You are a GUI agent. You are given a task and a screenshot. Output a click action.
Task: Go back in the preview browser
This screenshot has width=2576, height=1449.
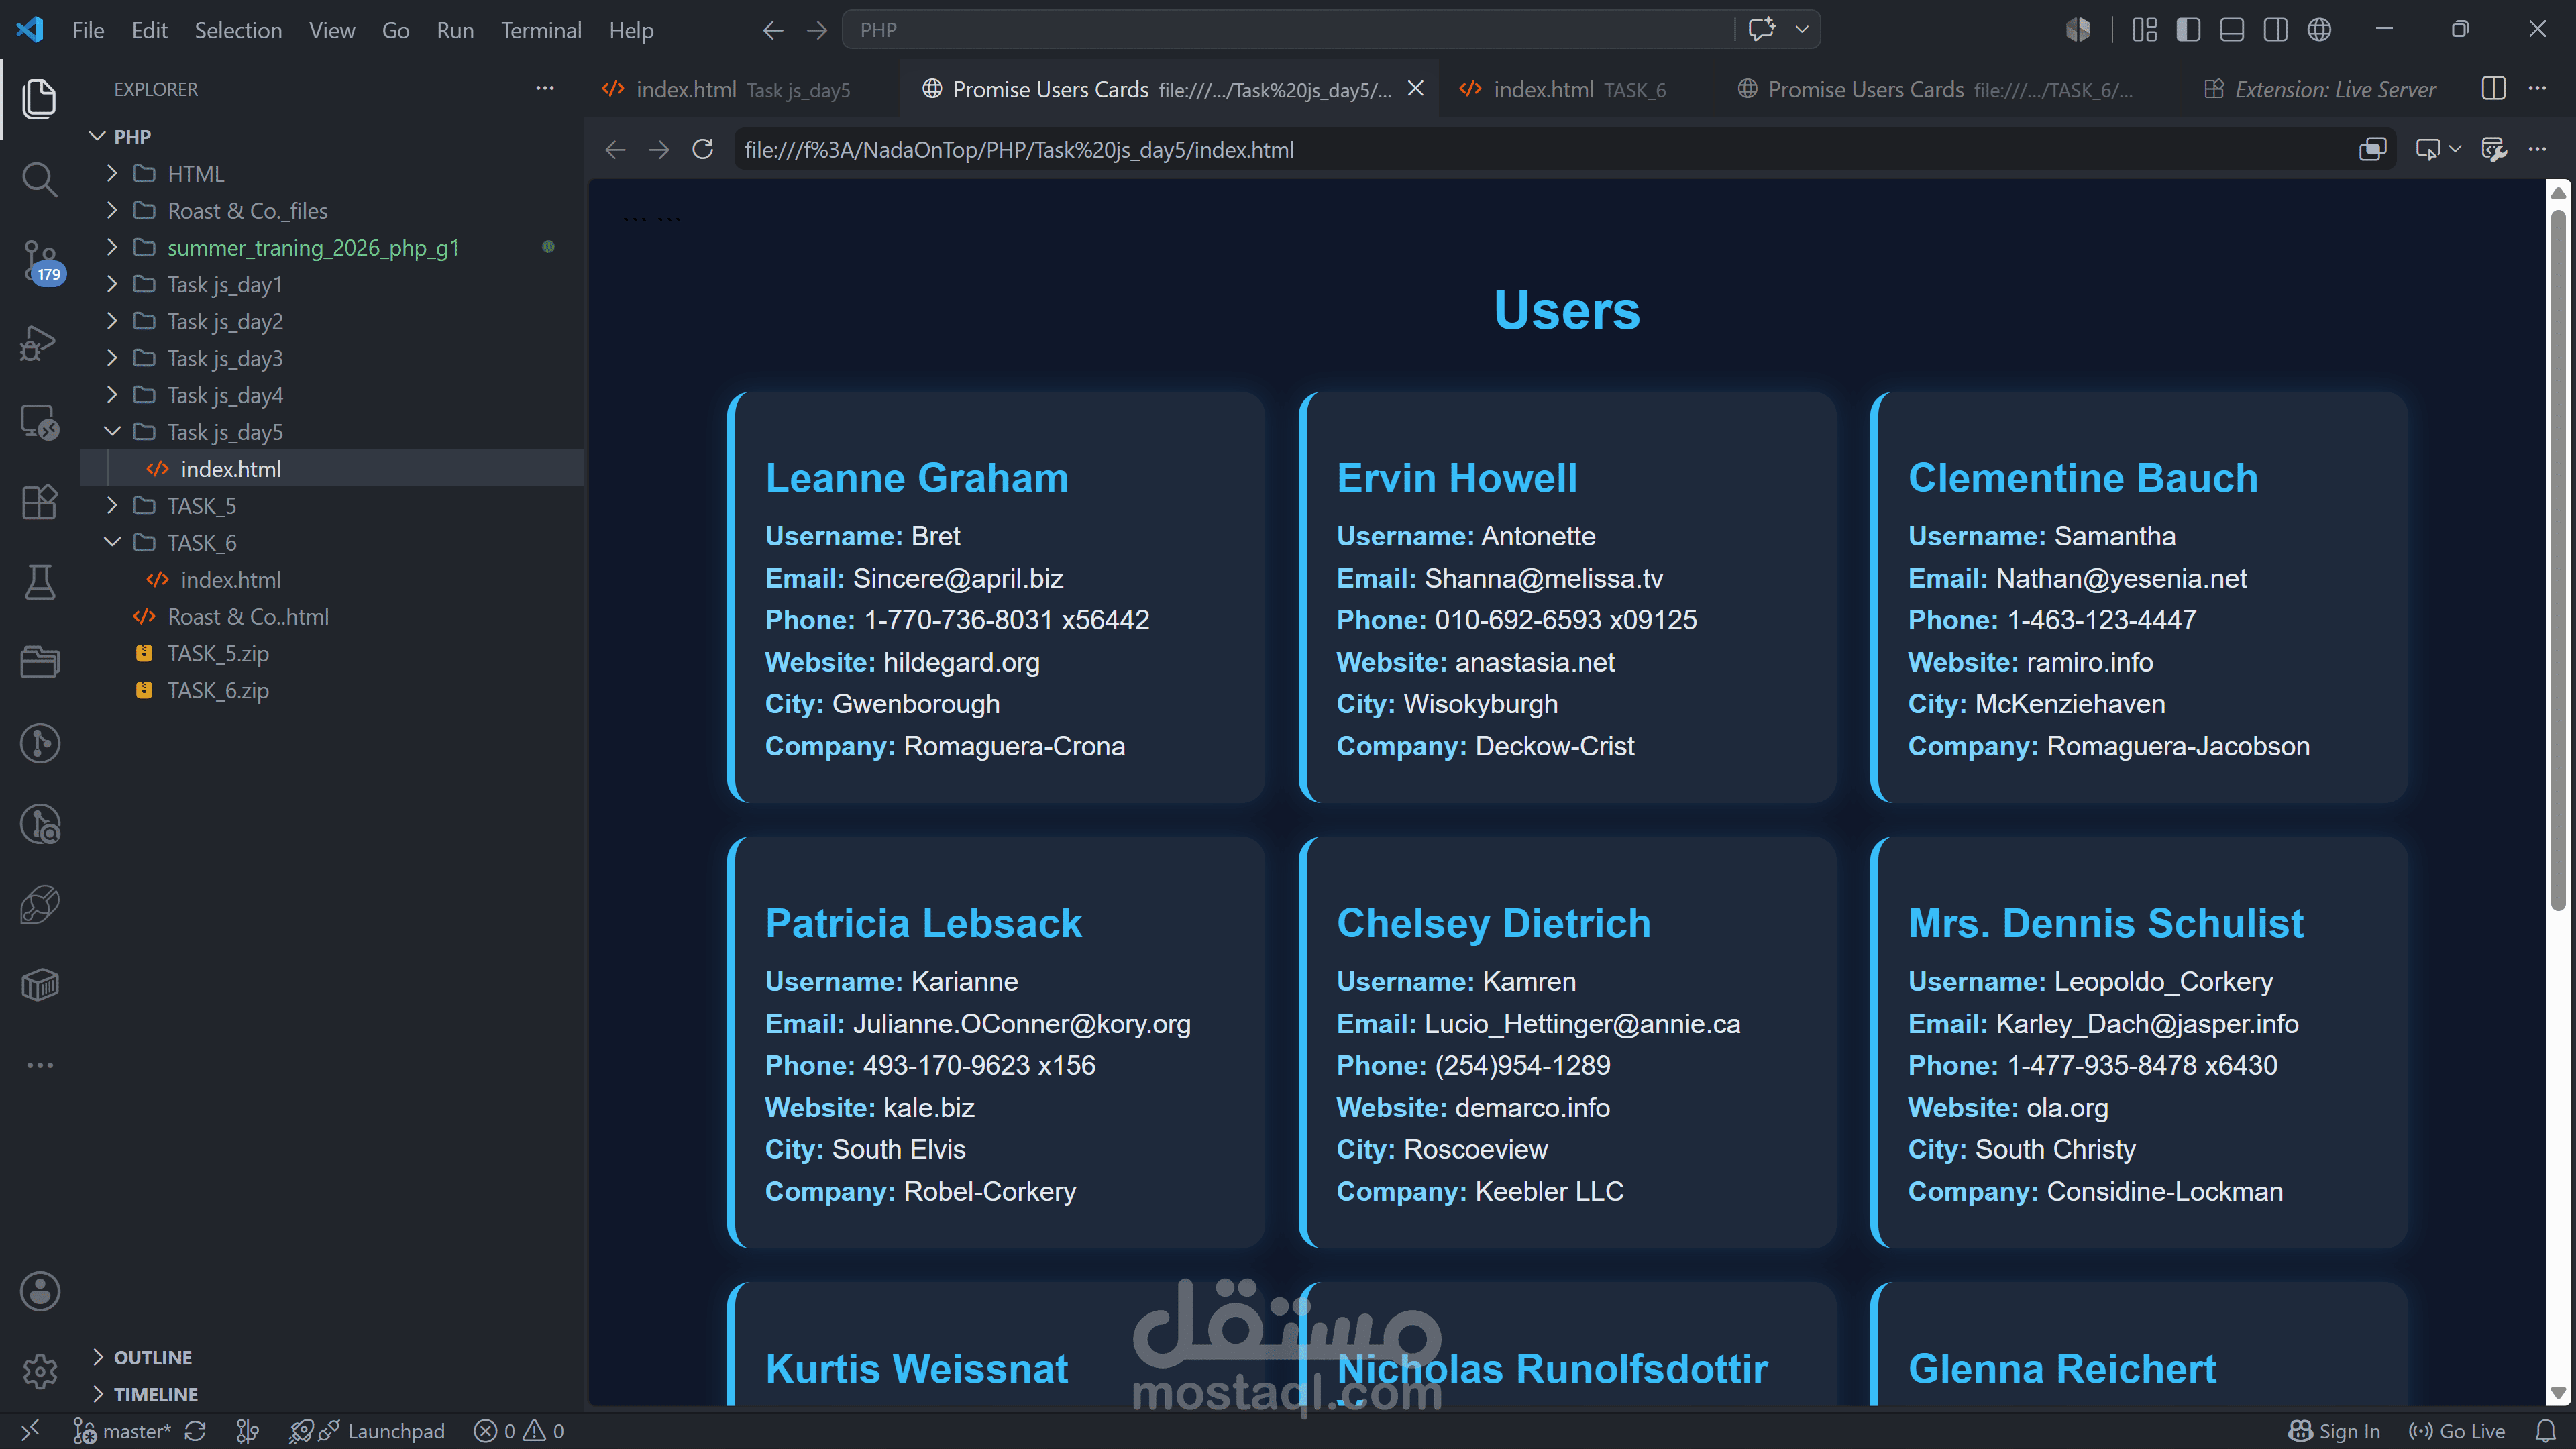(615, 149)
